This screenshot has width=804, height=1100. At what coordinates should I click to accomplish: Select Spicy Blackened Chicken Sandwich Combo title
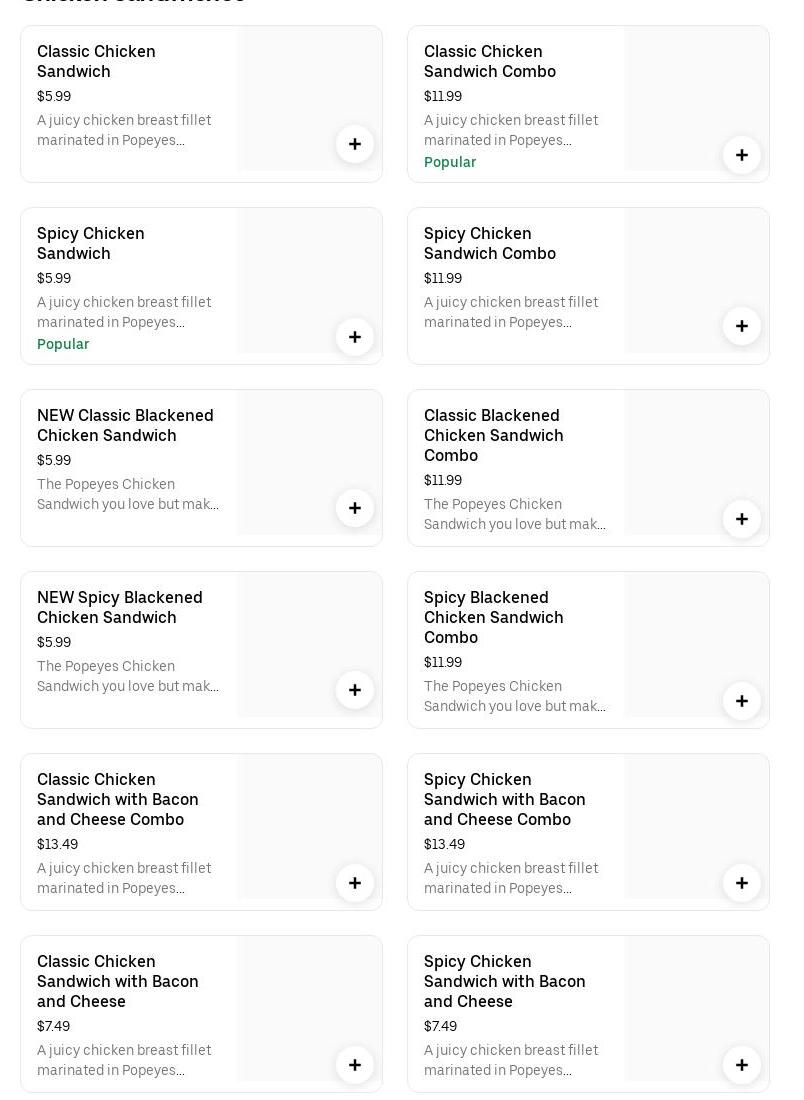(493, 617)
